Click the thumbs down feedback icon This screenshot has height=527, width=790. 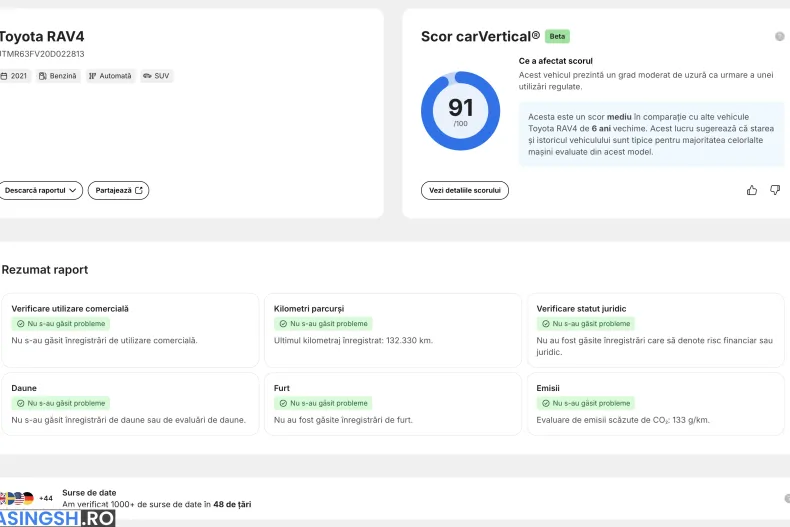point(775,190)
